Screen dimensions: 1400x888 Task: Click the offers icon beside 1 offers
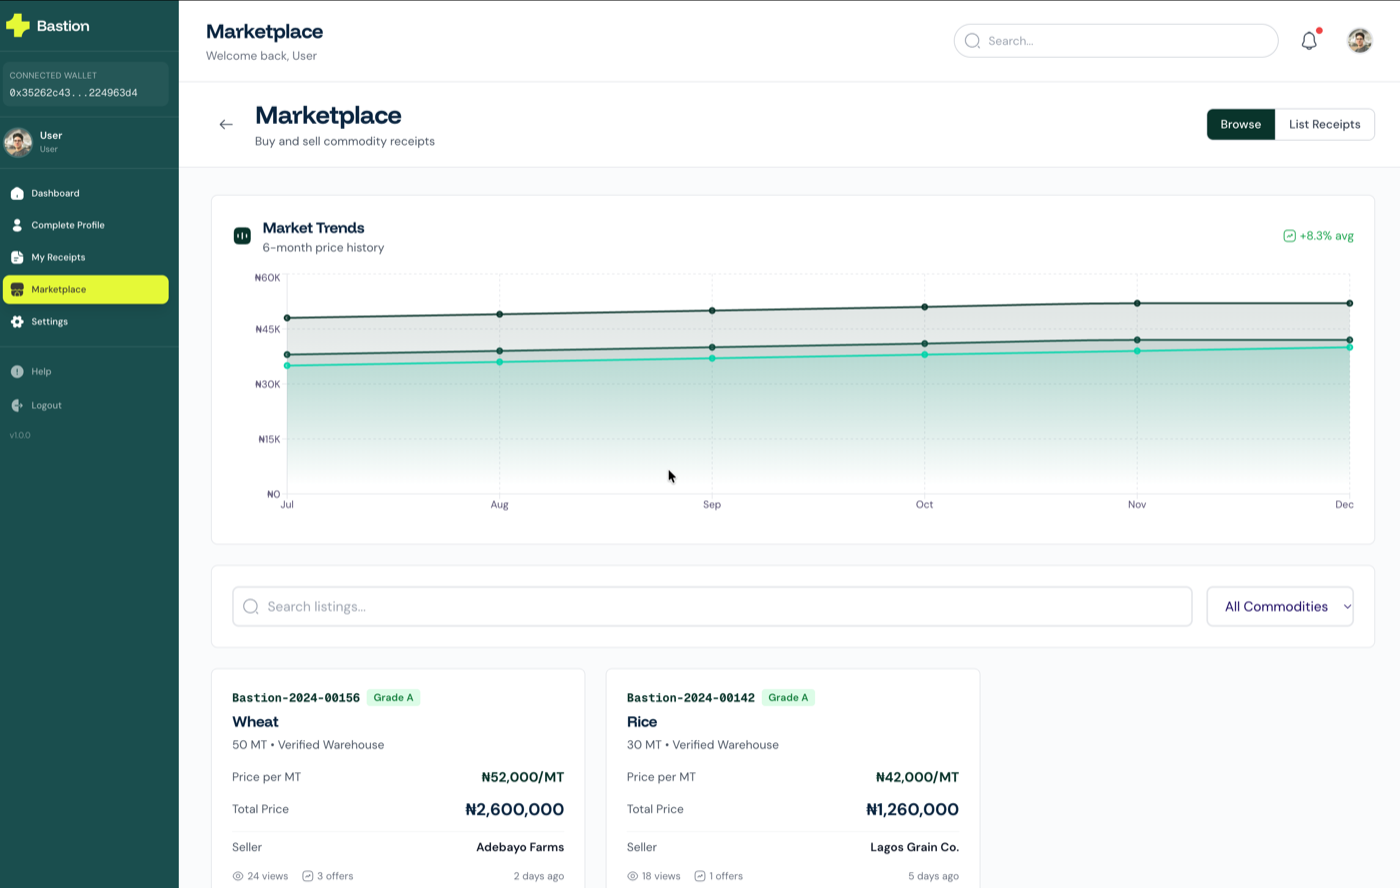(x=700, y=876)
